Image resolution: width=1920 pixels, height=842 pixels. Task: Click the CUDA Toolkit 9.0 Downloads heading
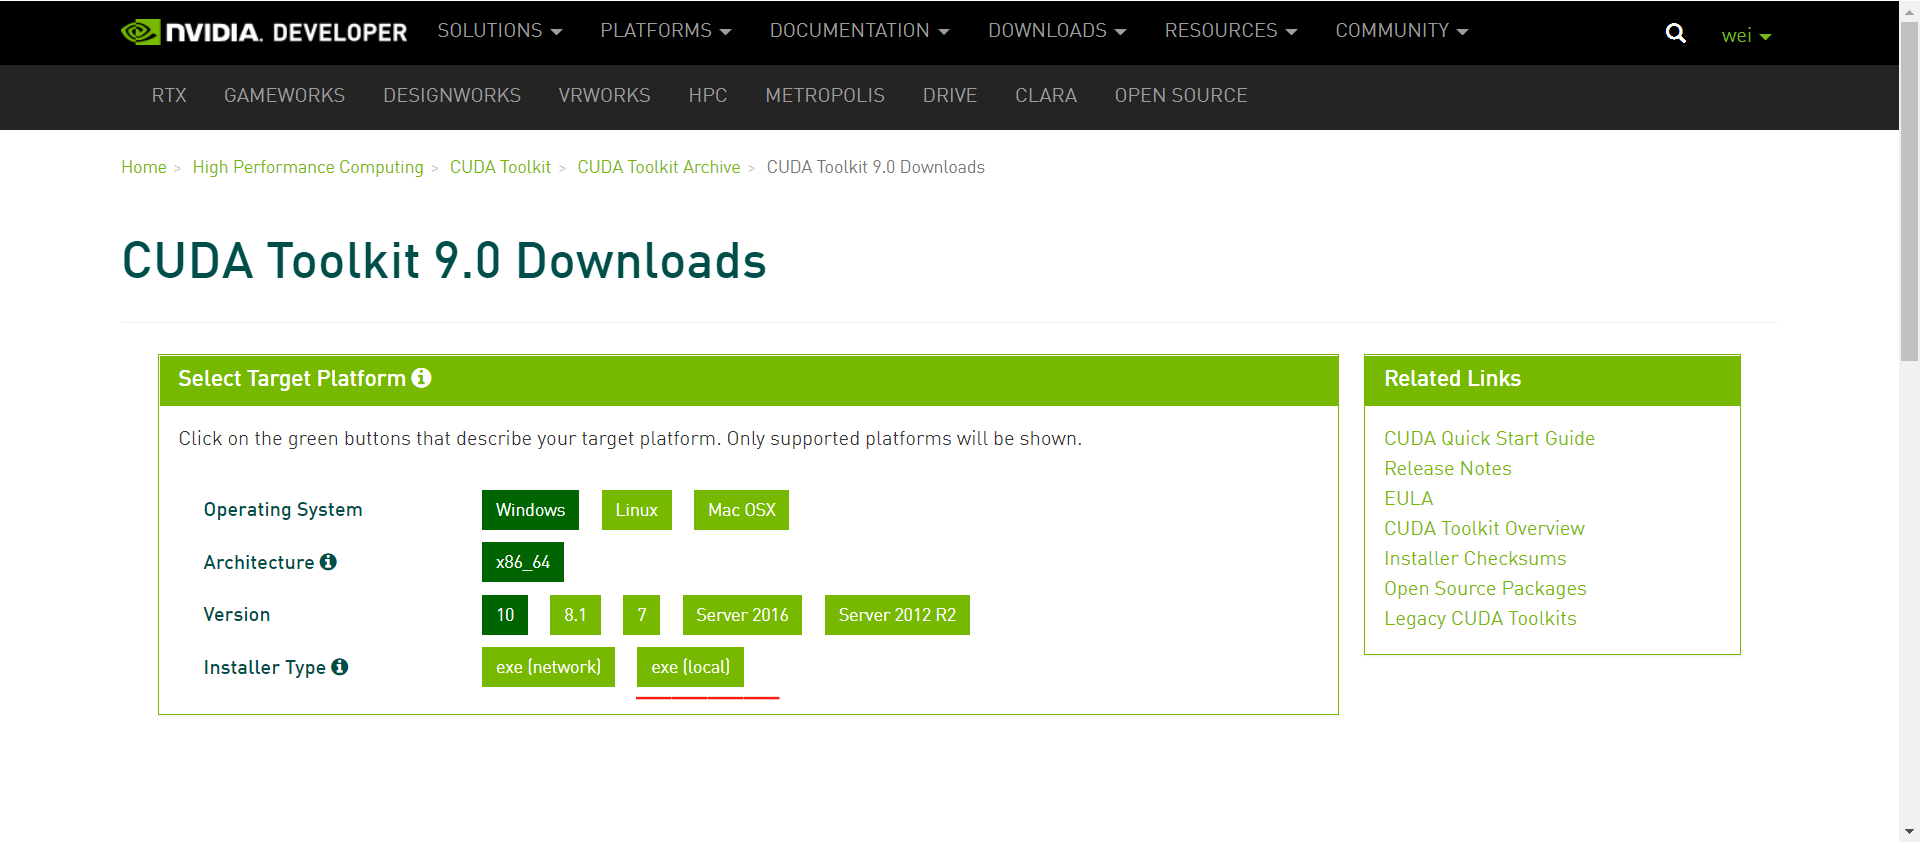444,261
